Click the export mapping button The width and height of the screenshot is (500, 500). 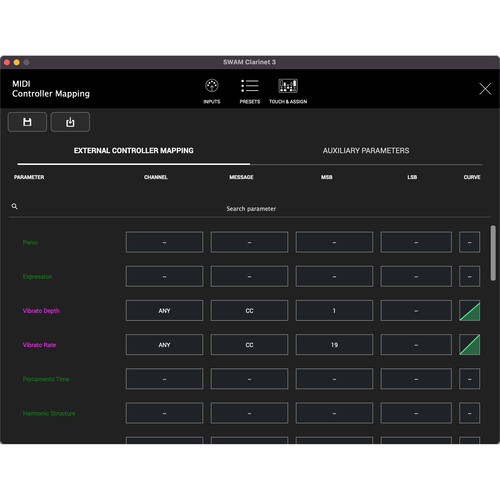pyautogui.click(x=70, y=122)
